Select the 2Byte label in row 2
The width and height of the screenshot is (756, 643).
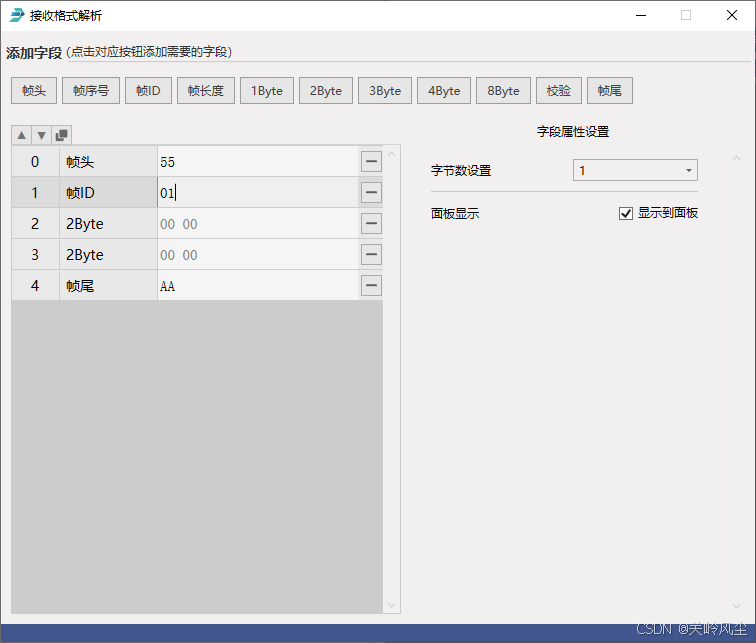coord(108,223)
